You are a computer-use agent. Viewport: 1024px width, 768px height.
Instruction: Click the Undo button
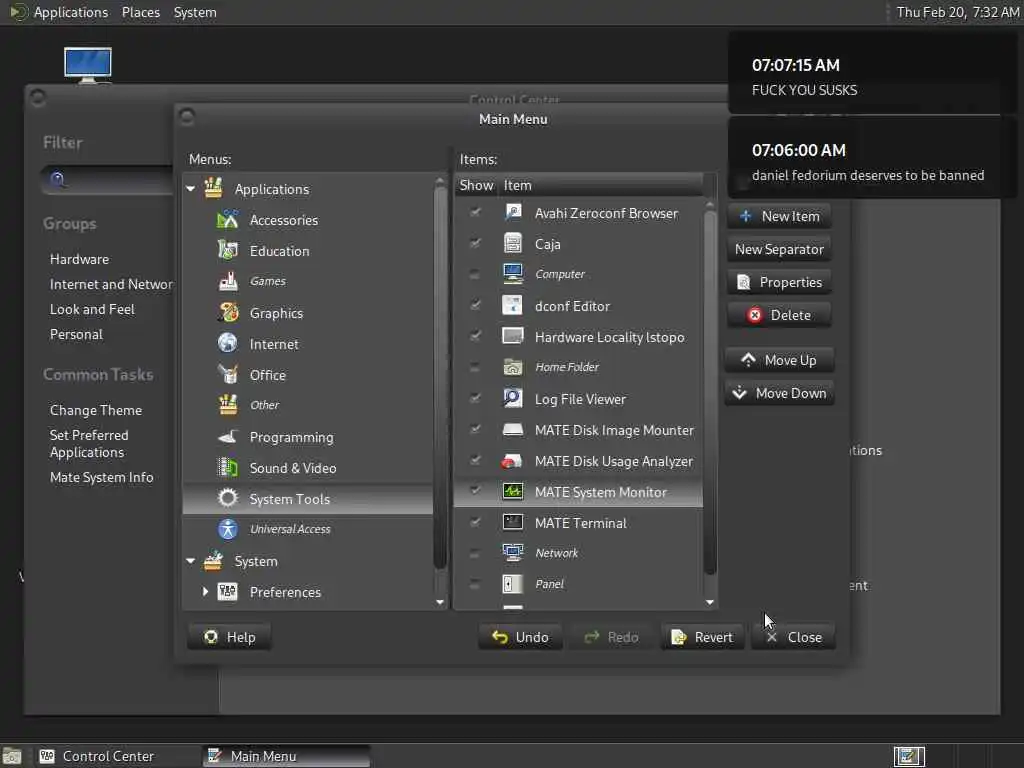[x=520, y=637]
